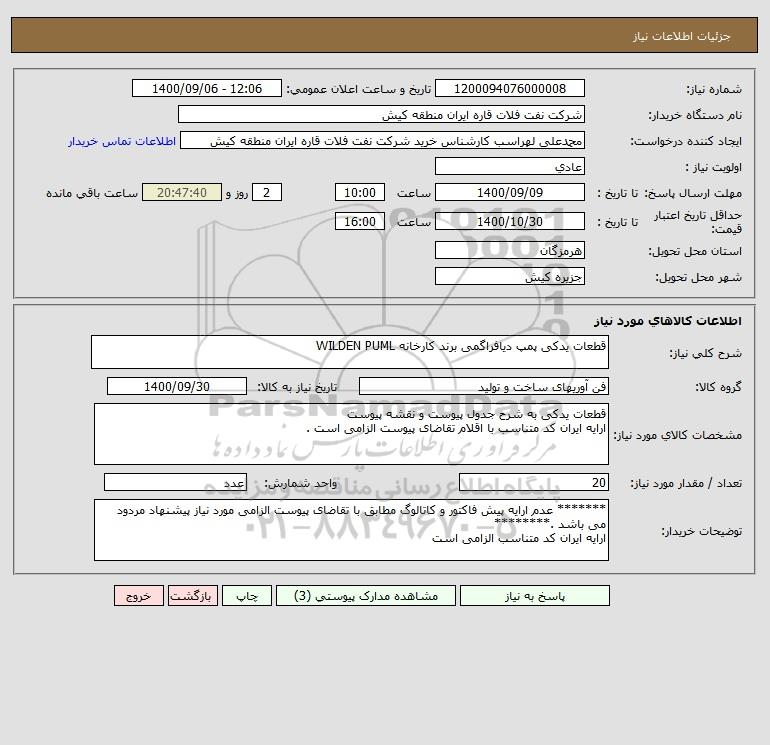Image resolution: width=770 pixels, height=745 pixels.
Task: Click the استان محل تحویل label
Action: point(695,251)
